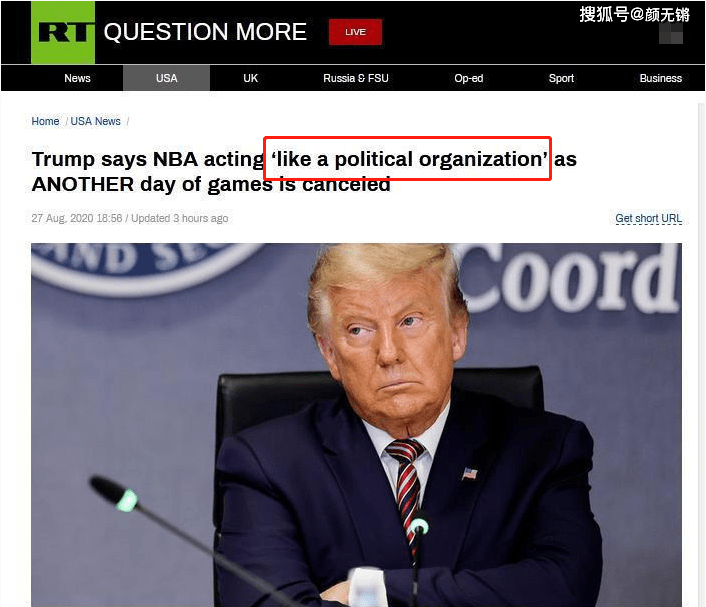Click USA News breadcrumb link
Image resolution: width=706 pixels, height=607 pixels.
click(x=95, y=122)
